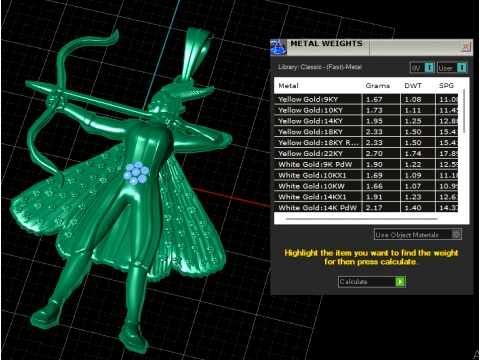Click the Calculate button

pos(372,282)
